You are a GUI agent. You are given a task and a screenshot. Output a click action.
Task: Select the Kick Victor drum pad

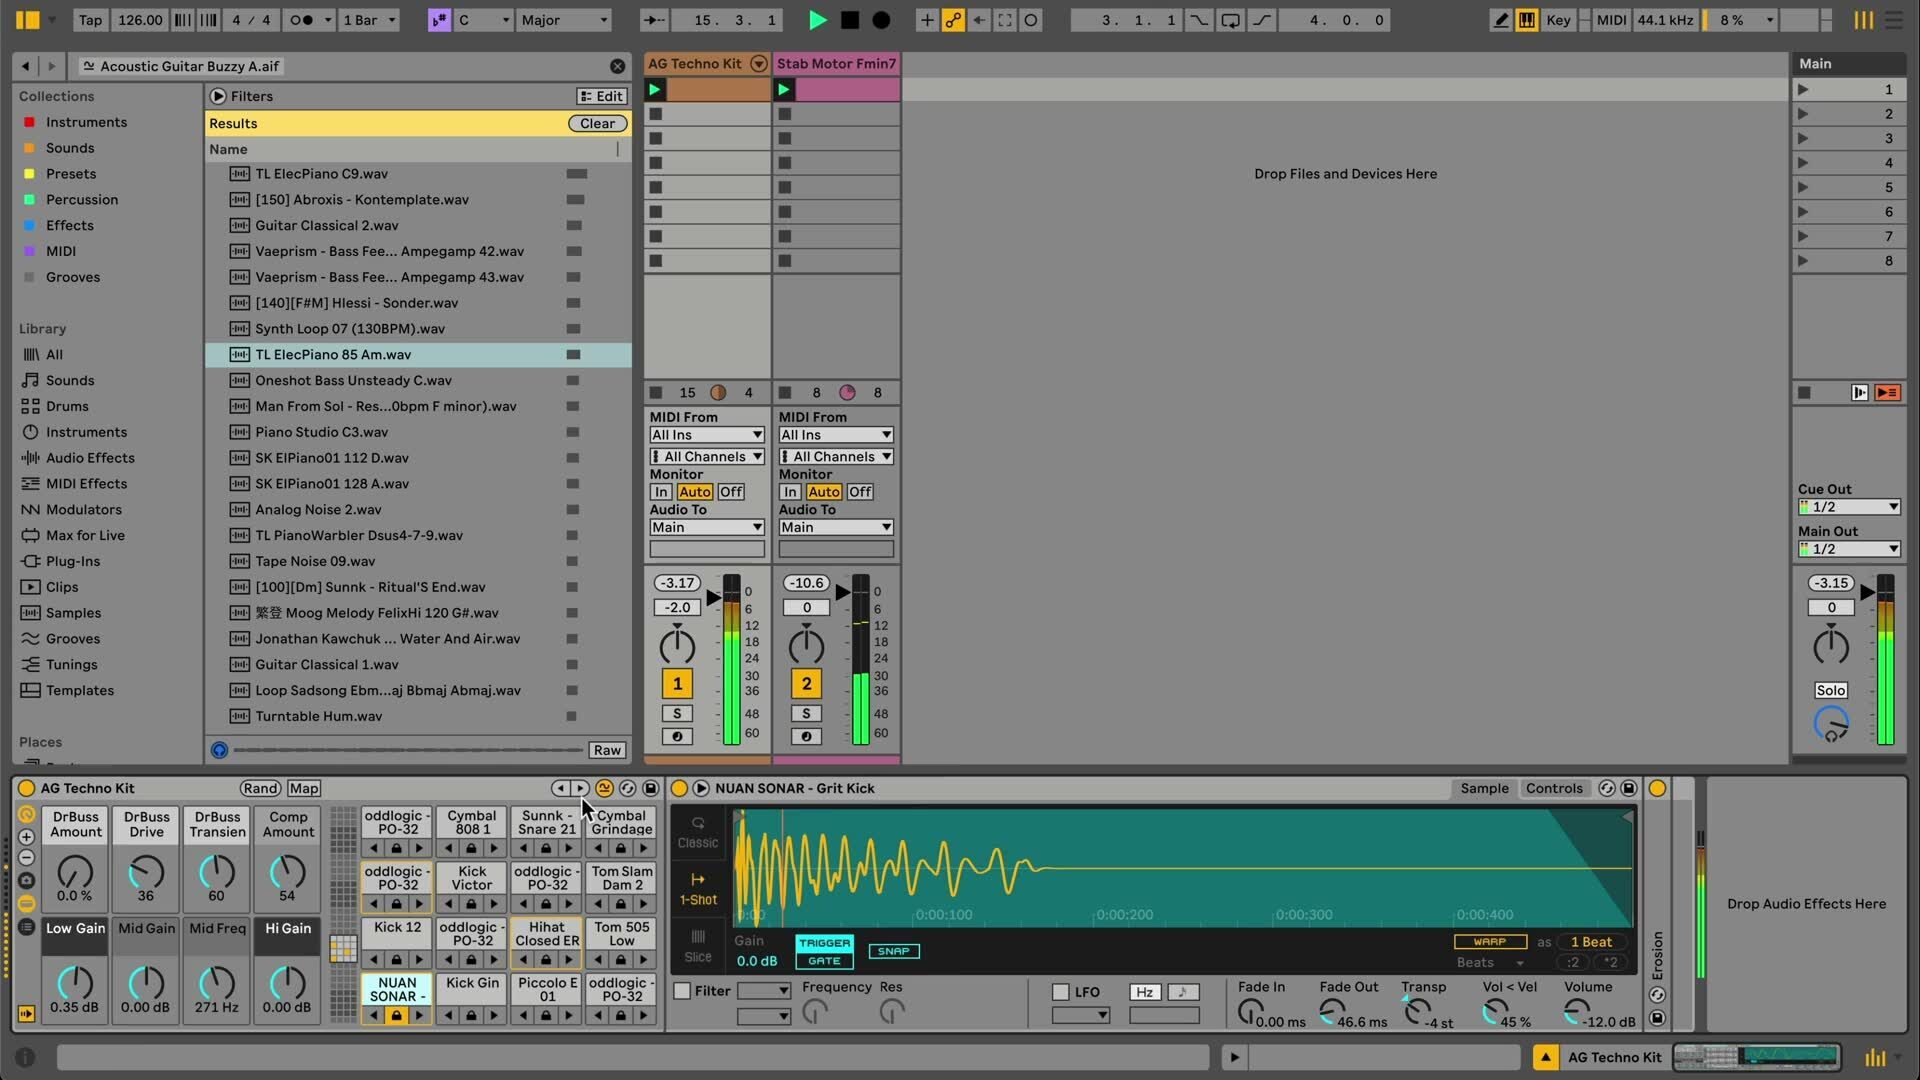click(472, 878)
